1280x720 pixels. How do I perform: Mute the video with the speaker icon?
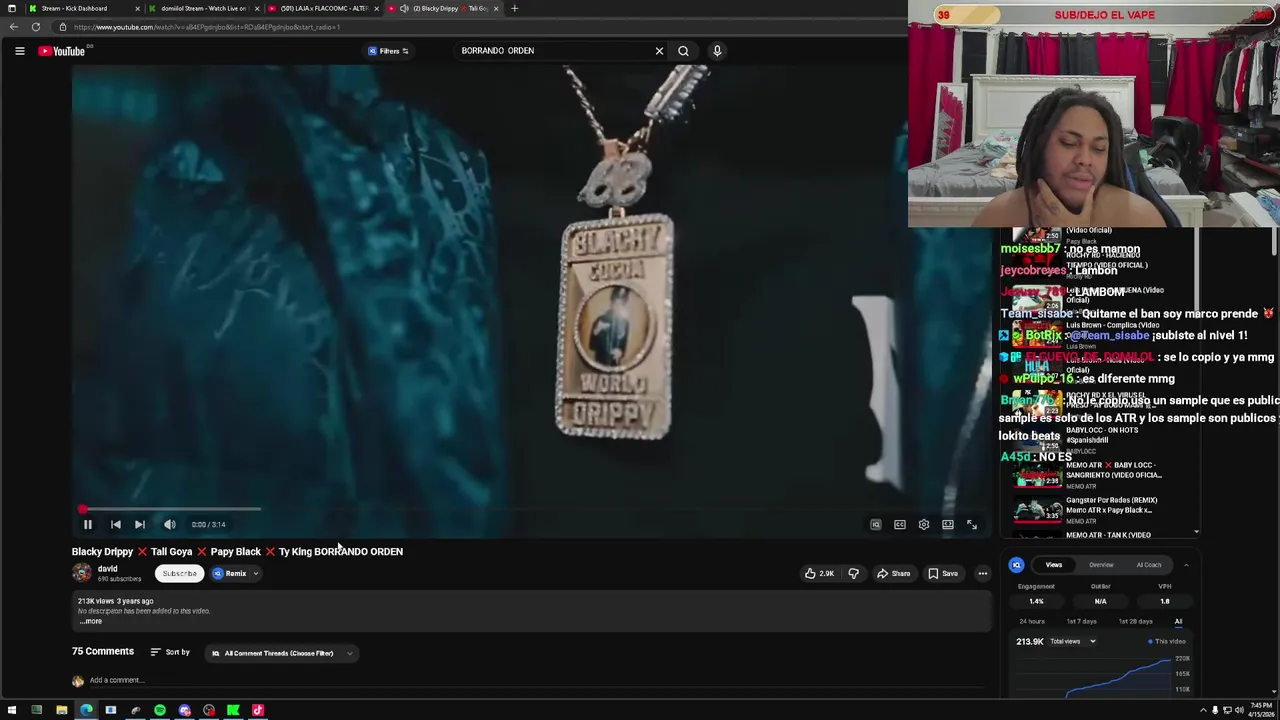point(170,524)
